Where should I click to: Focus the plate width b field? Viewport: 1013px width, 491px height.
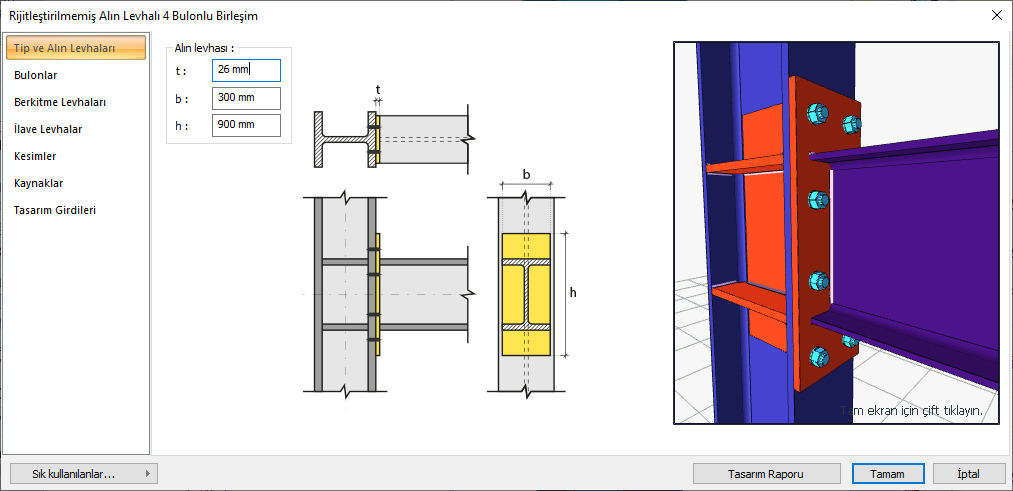tap(246, 98)
